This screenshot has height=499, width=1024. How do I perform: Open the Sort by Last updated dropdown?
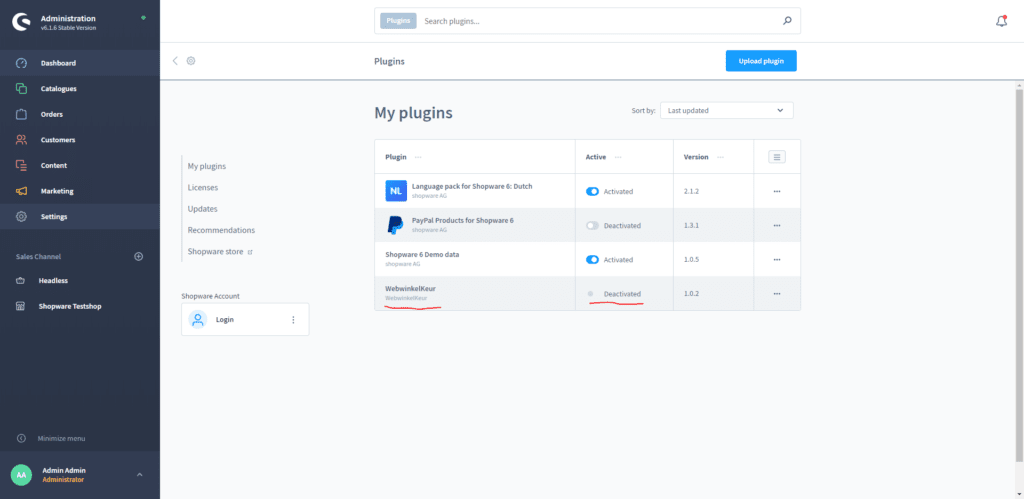coord(726,110)
